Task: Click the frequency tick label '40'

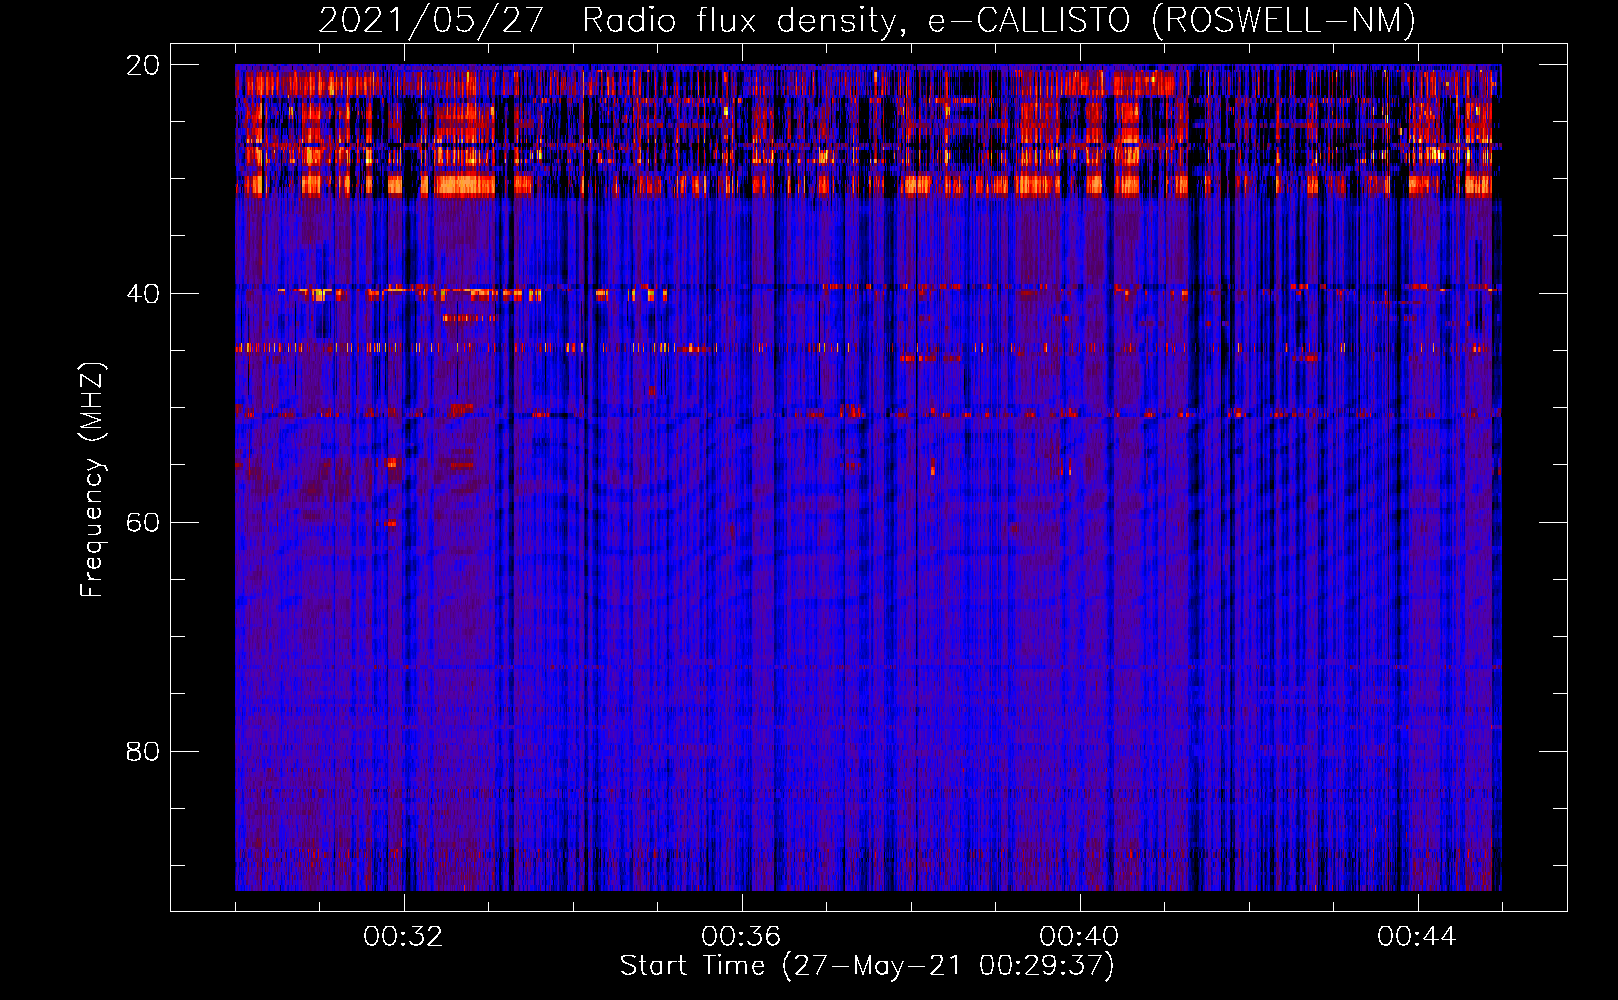Action: [143, 294]
